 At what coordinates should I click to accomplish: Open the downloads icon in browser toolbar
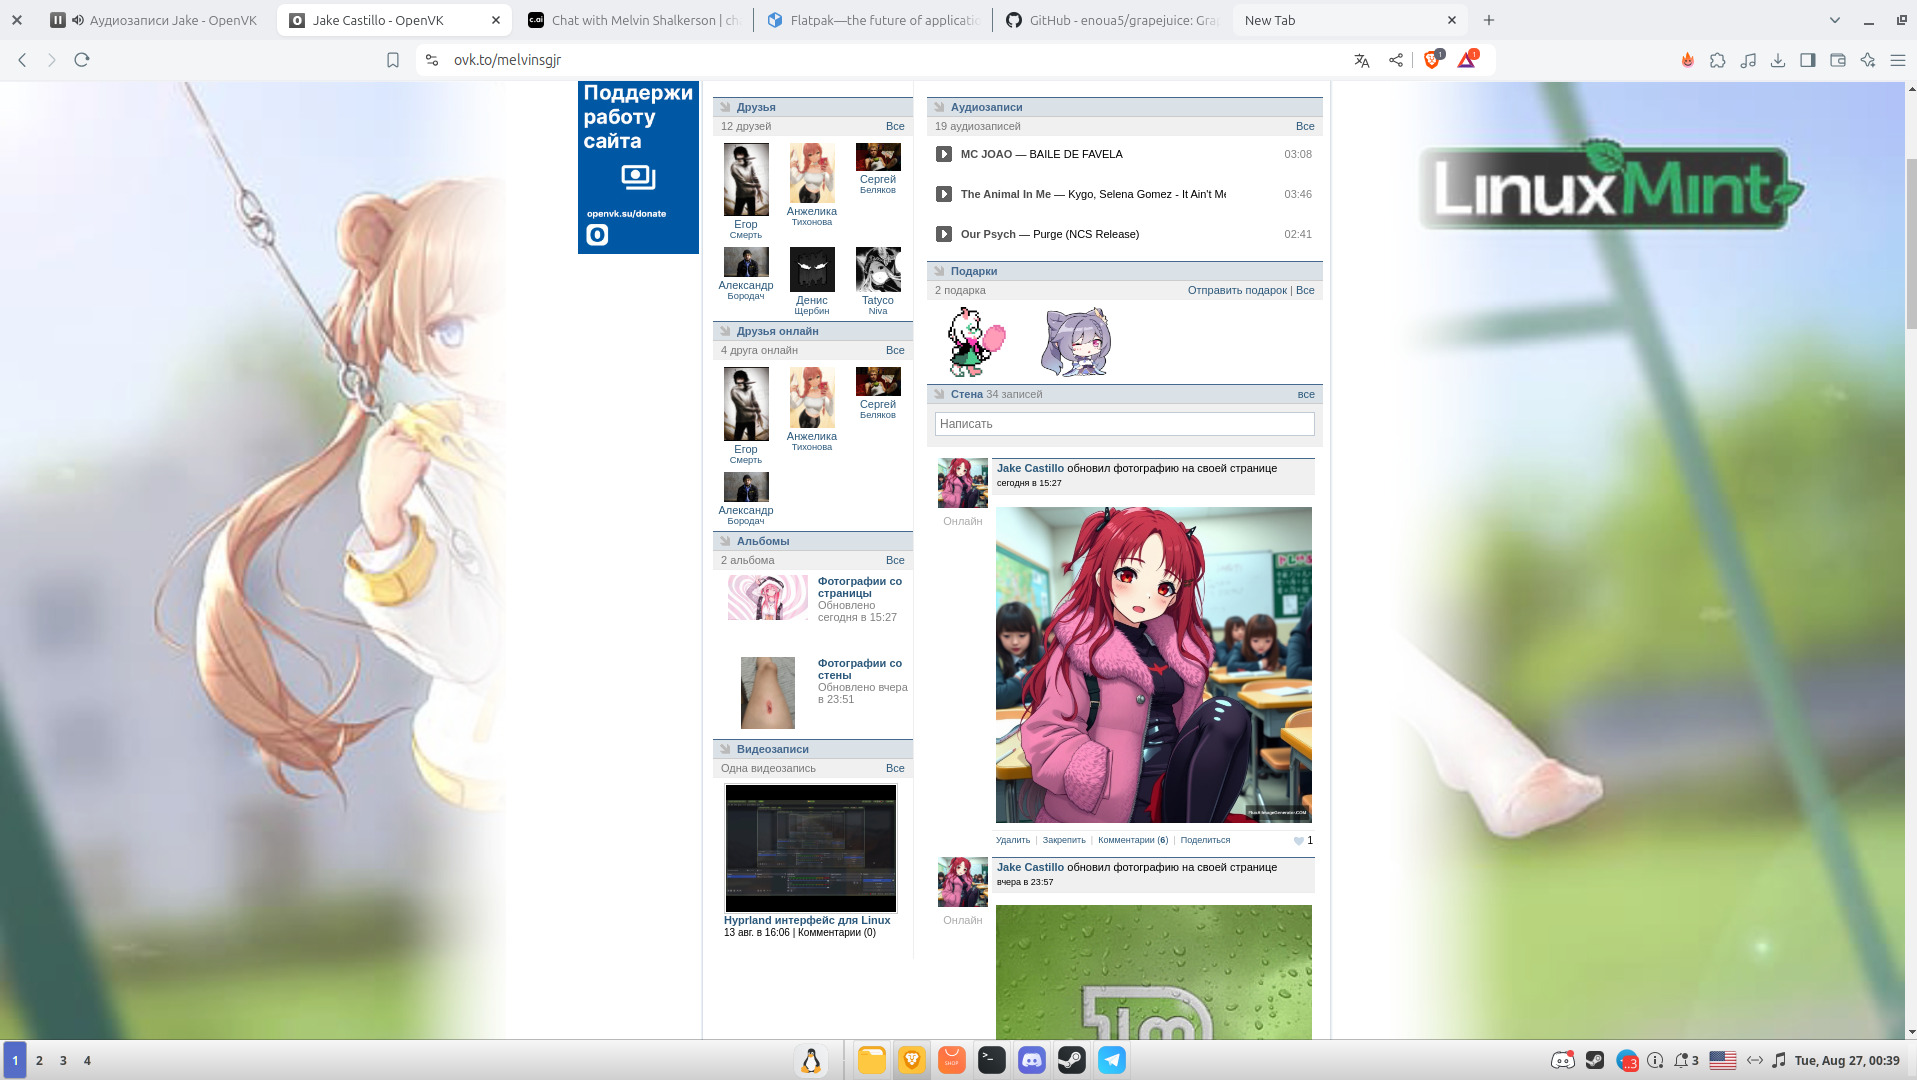(1778, 60)
